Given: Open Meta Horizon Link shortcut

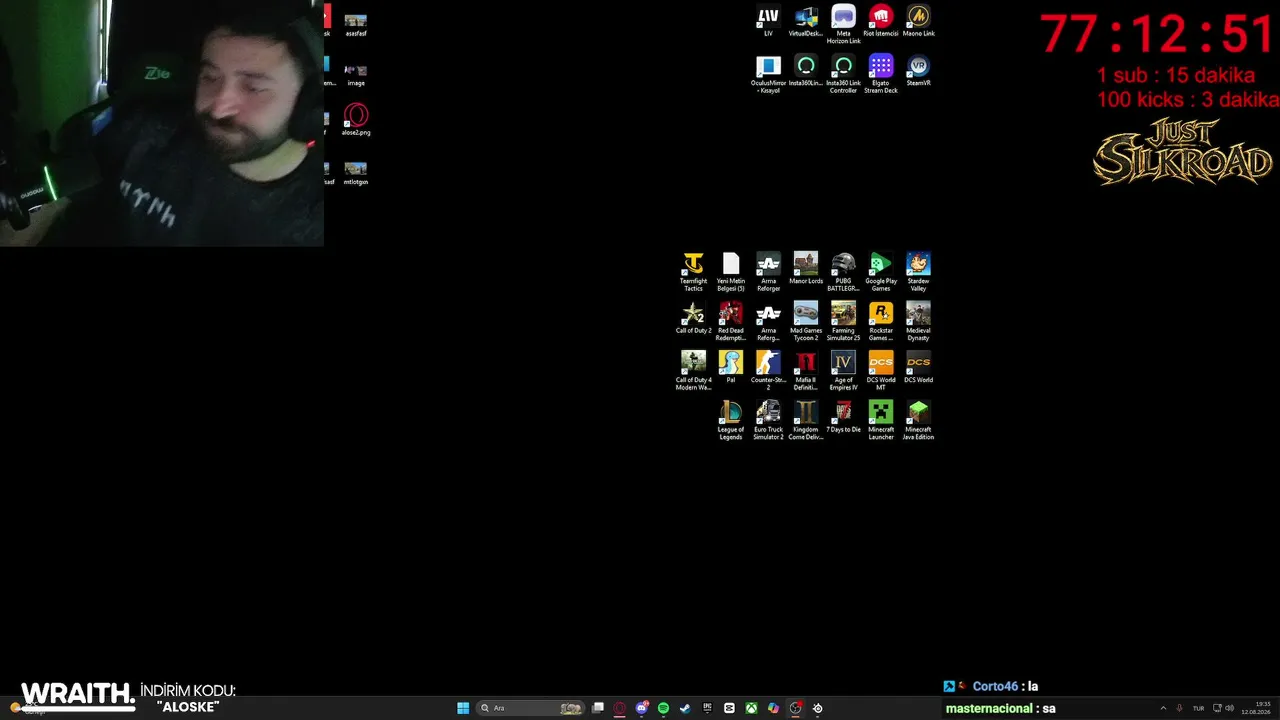Looking at the screenshot, I should 843,25.
